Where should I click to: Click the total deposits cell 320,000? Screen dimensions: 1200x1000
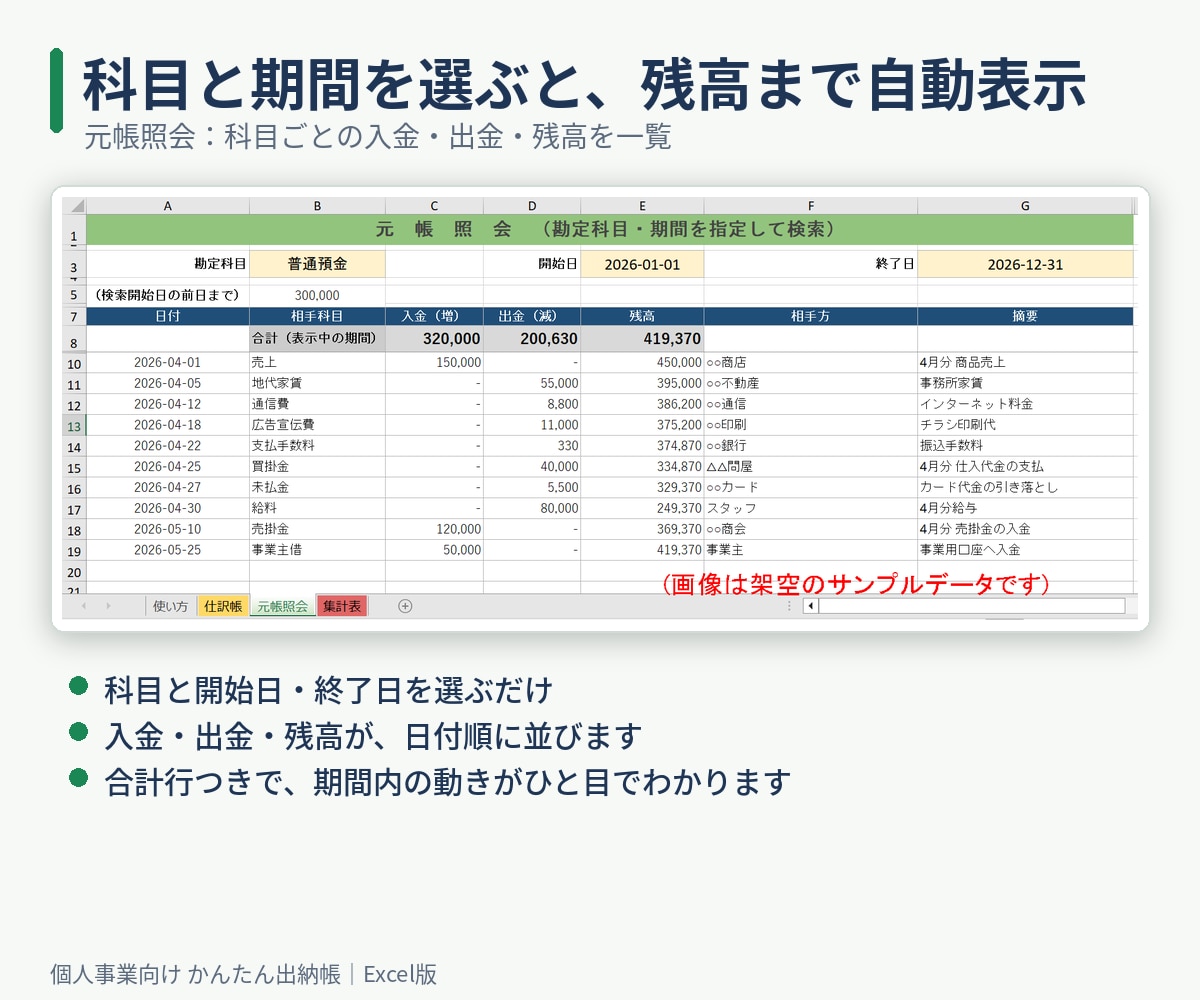click(x=434, y=338)
